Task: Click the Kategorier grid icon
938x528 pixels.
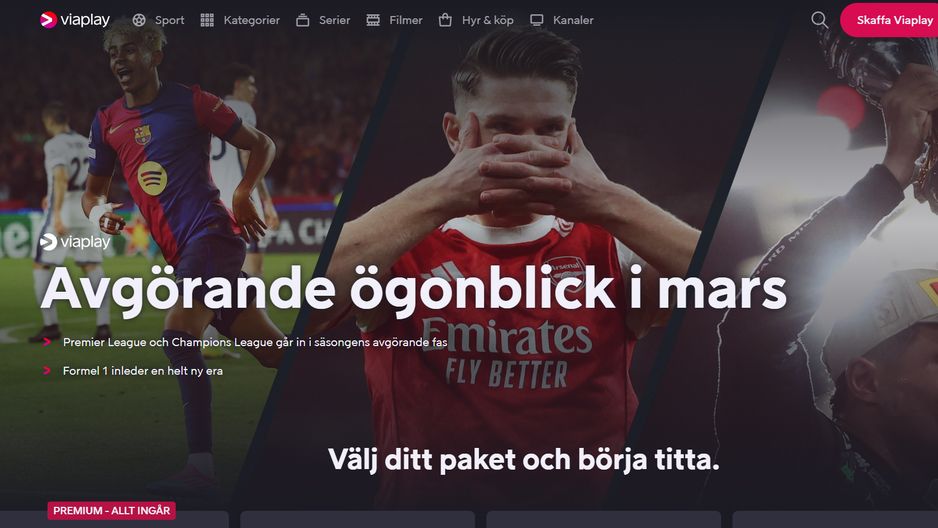Action: pos(207,20)
